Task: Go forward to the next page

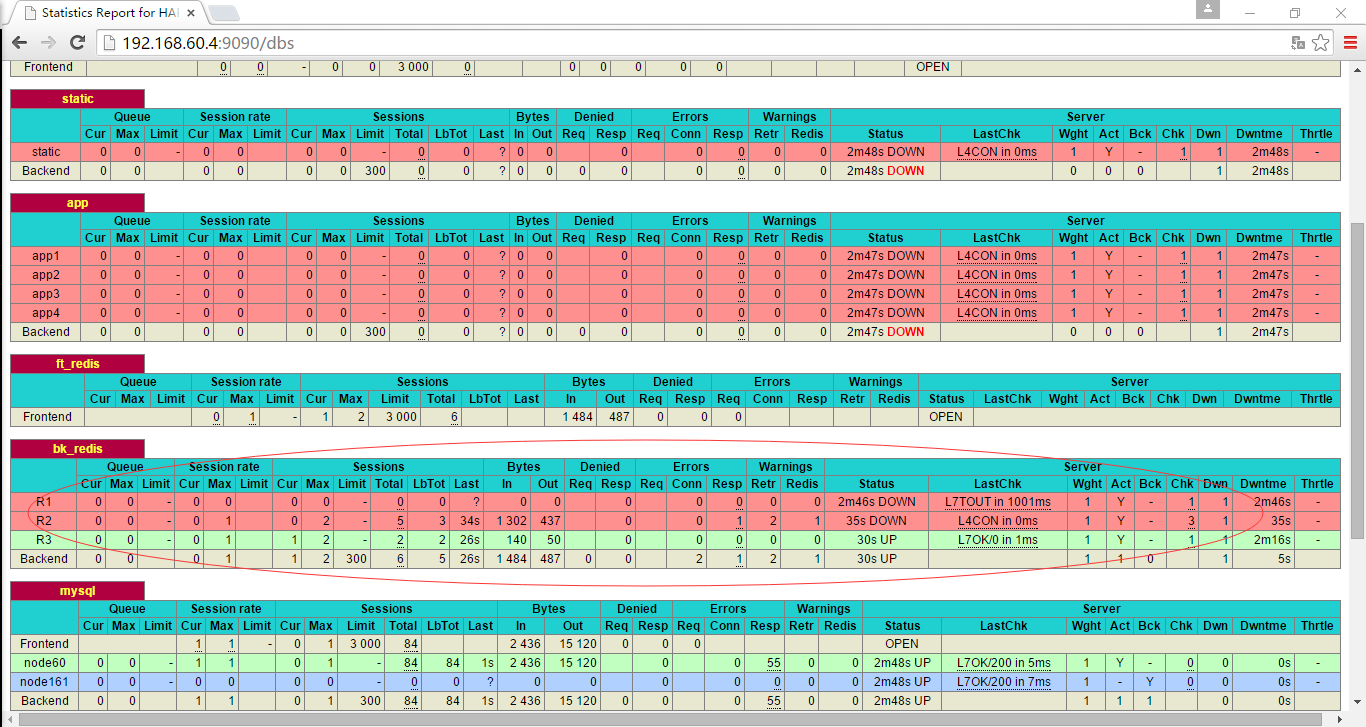Action: (48, 43)
